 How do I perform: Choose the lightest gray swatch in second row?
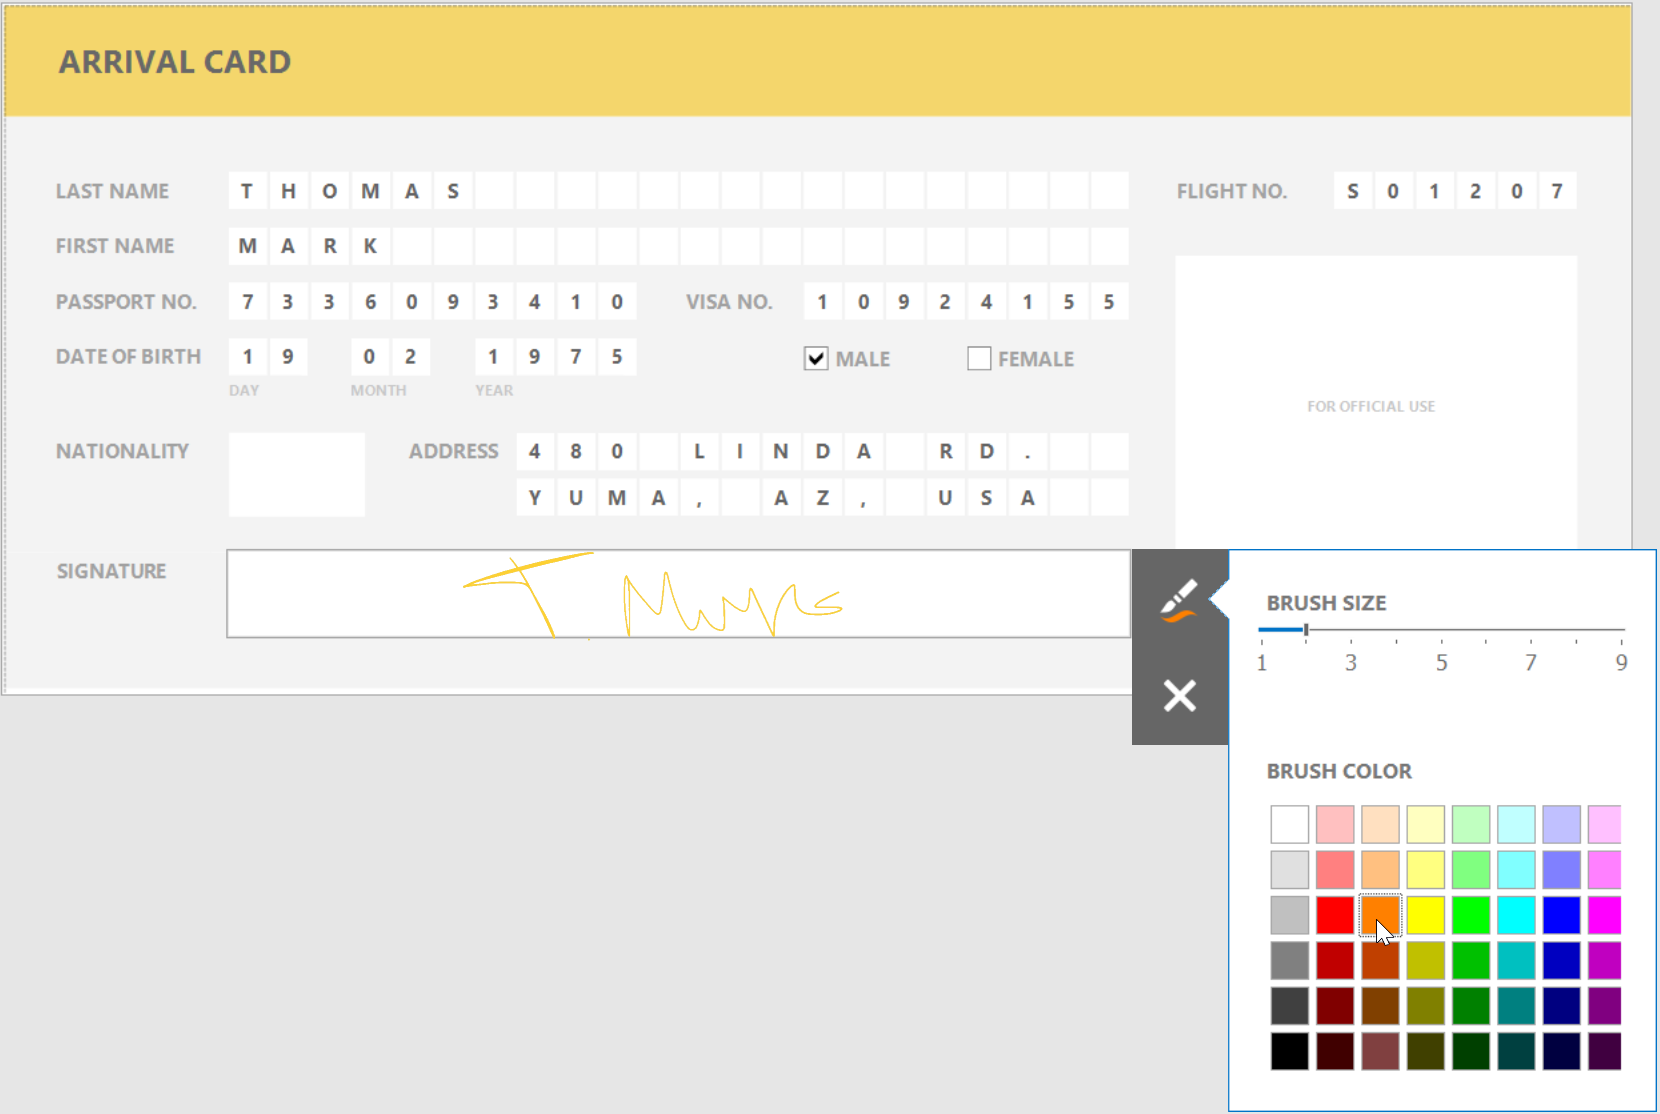tap(1290, 869)
